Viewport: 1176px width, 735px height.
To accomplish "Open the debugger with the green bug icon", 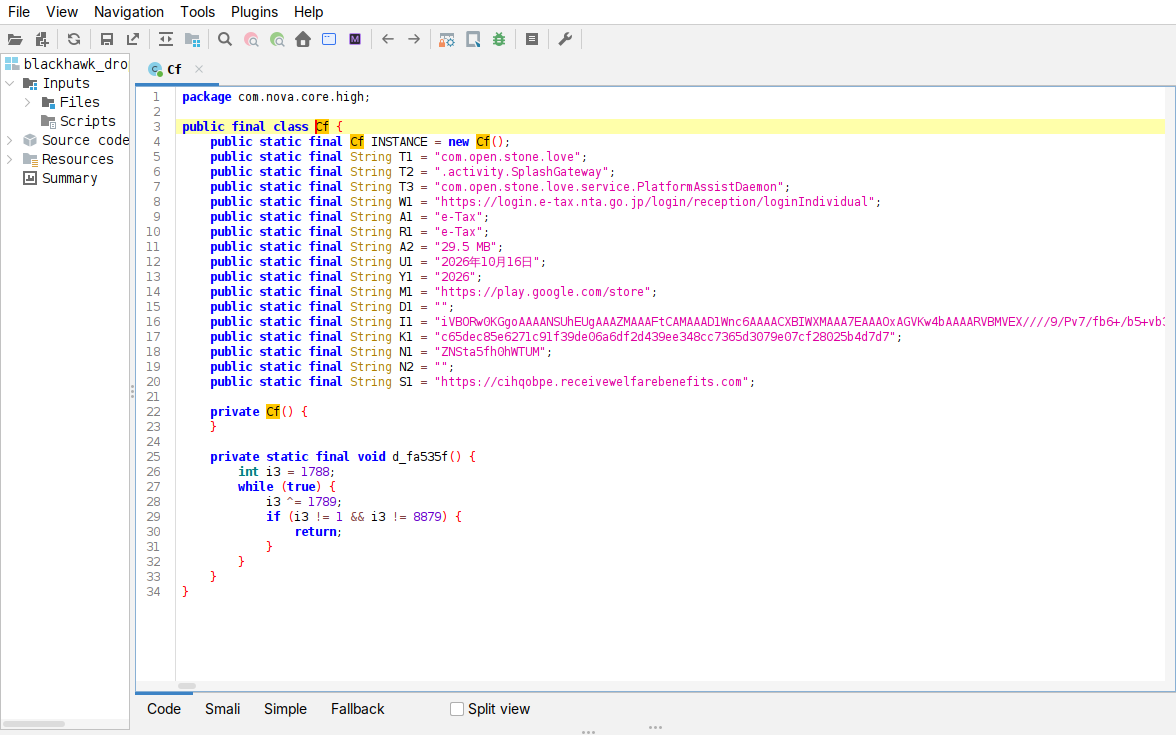I will click(x=499, y=40).
